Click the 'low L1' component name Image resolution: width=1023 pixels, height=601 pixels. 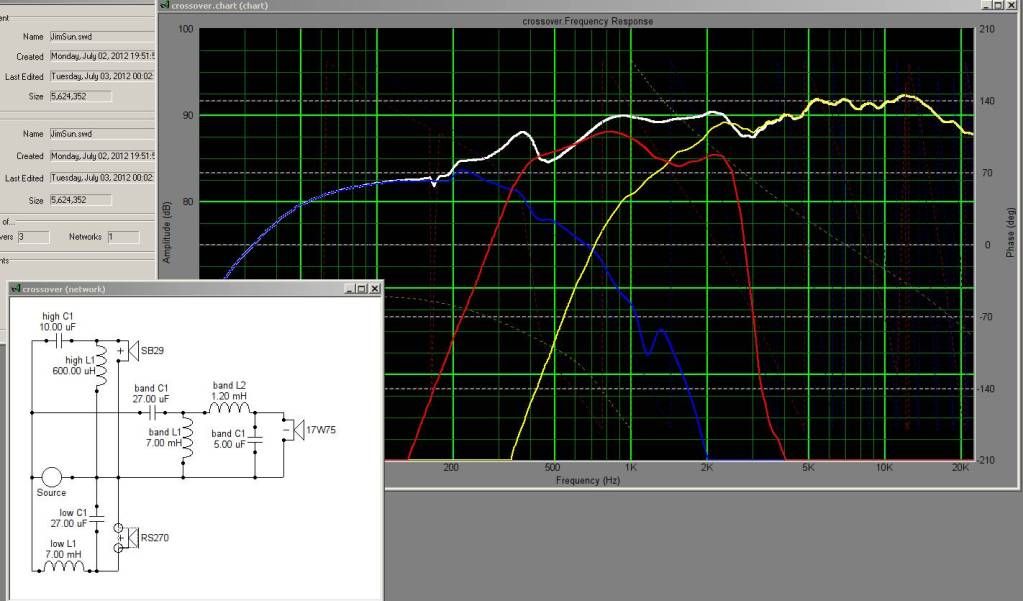pos(63,544)
